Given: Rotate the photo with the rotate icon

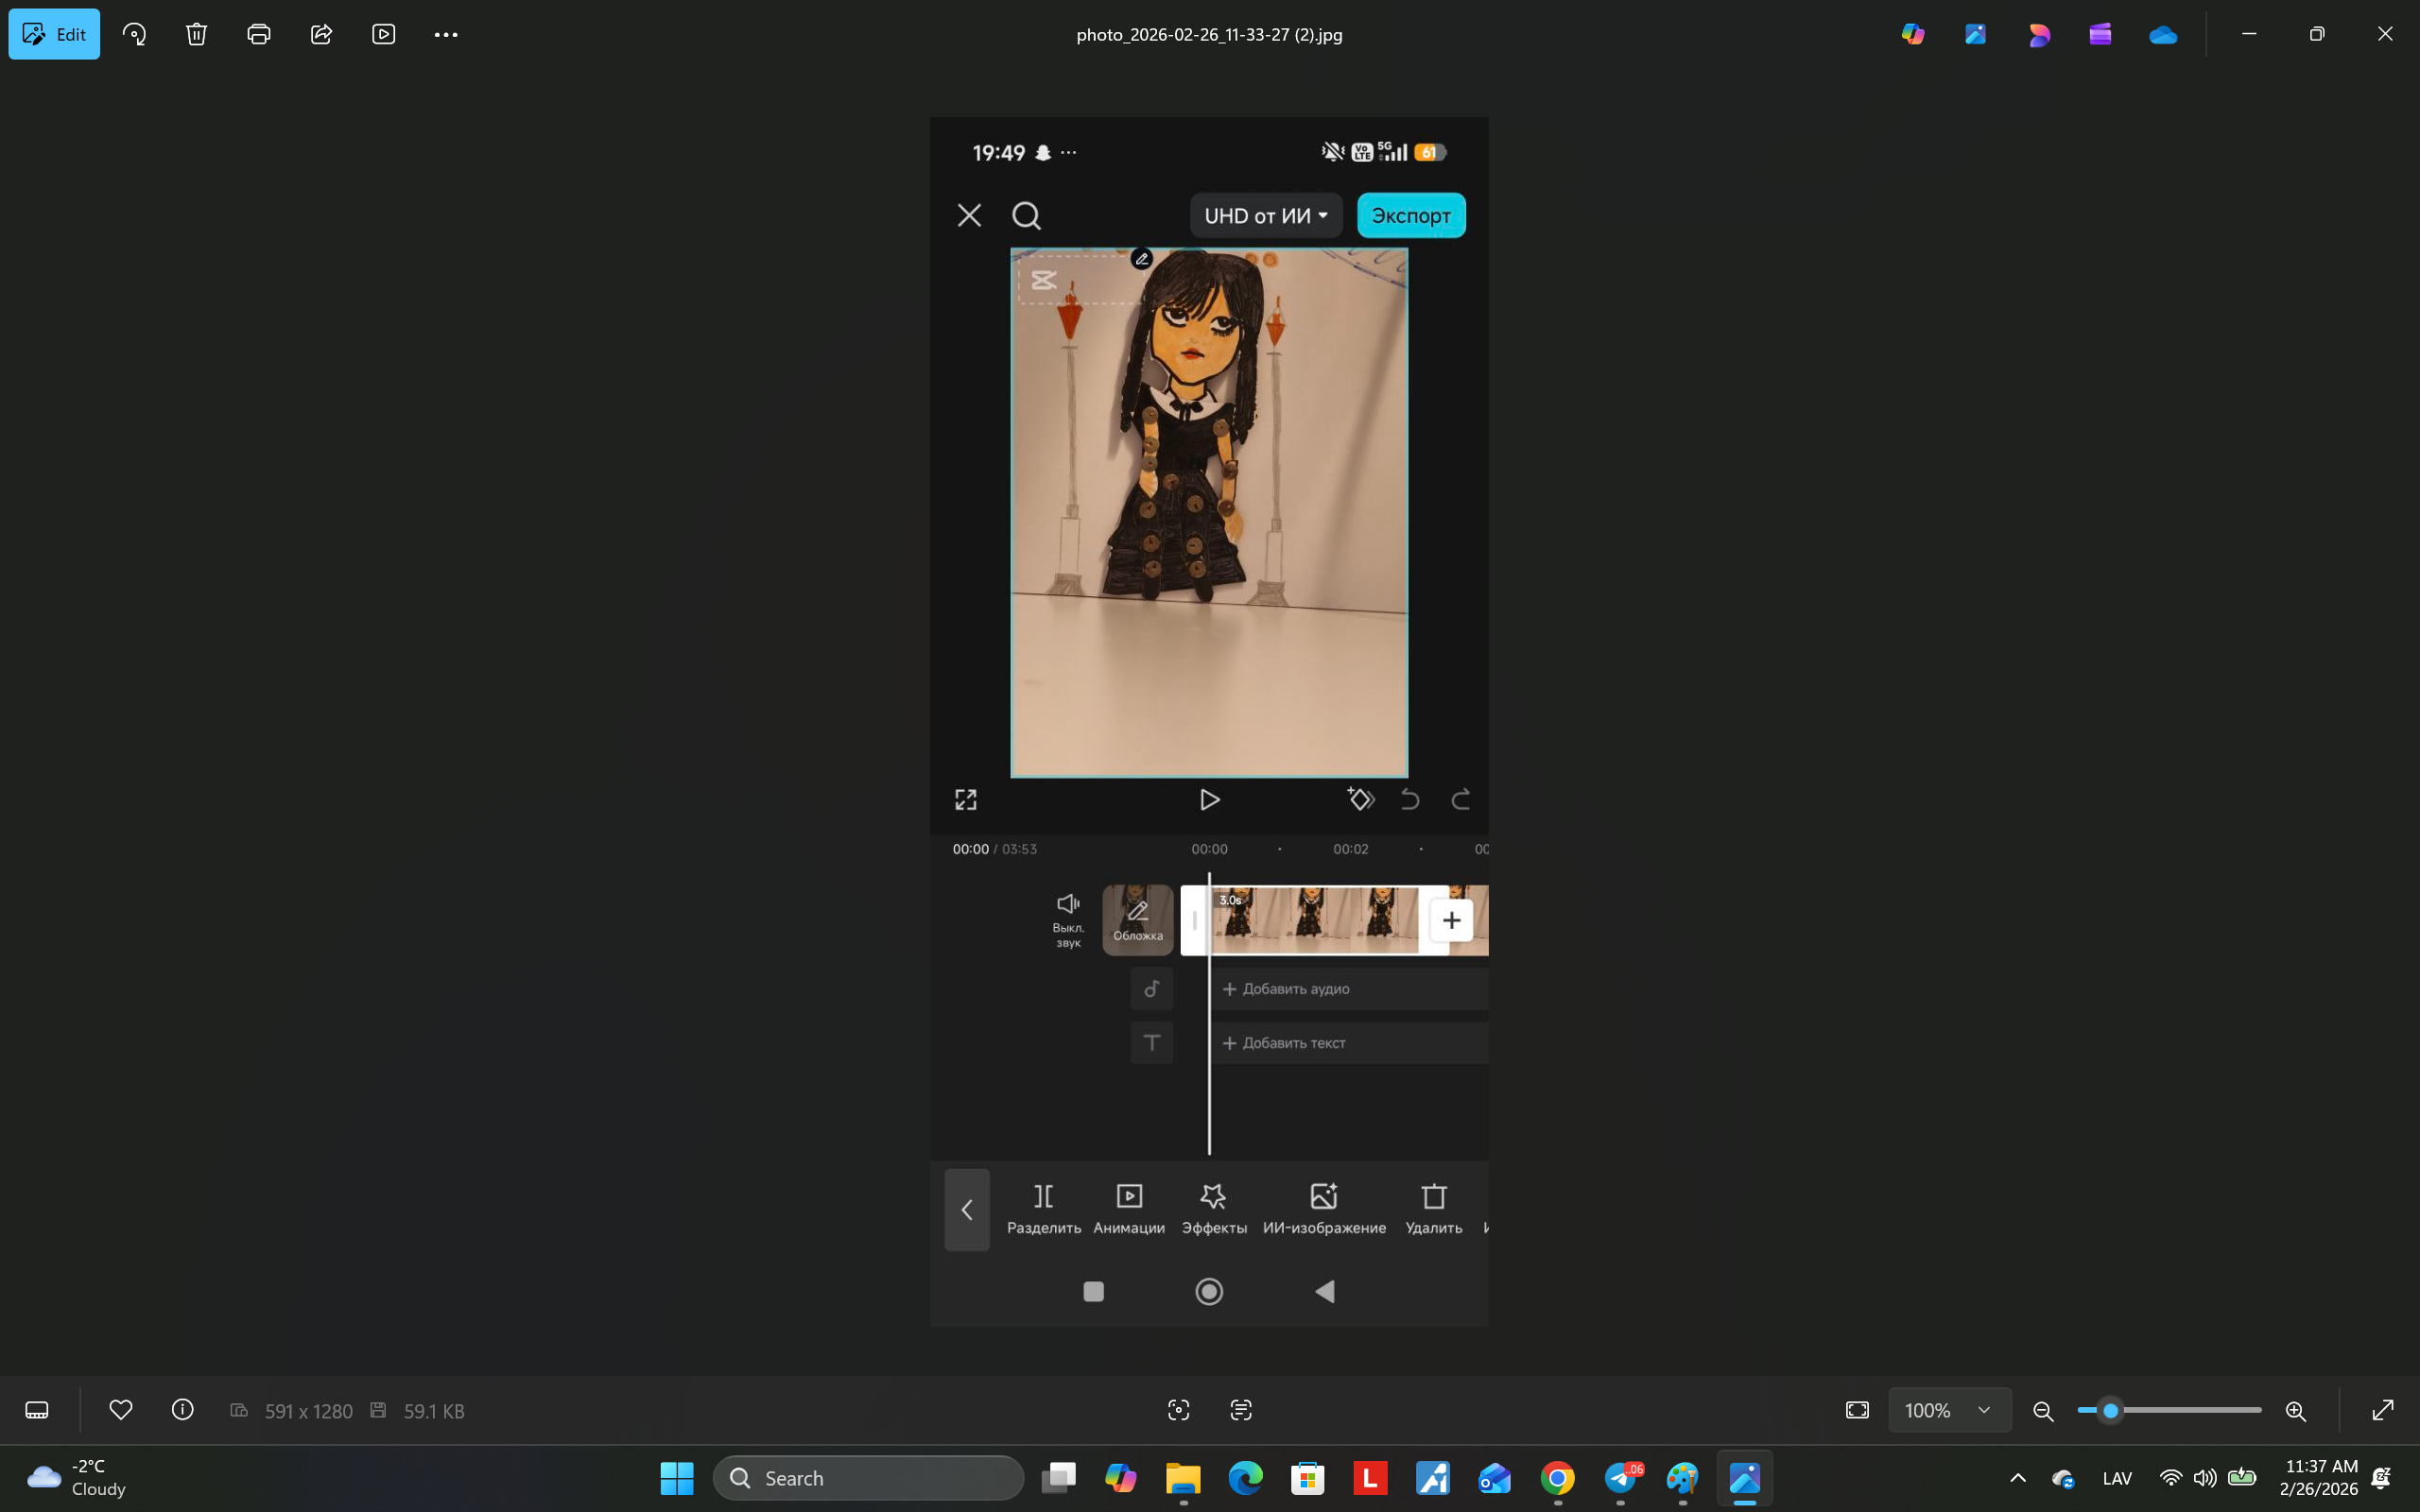Looking at the screenshot, I should pyautogui.click(x=134, y=34).
